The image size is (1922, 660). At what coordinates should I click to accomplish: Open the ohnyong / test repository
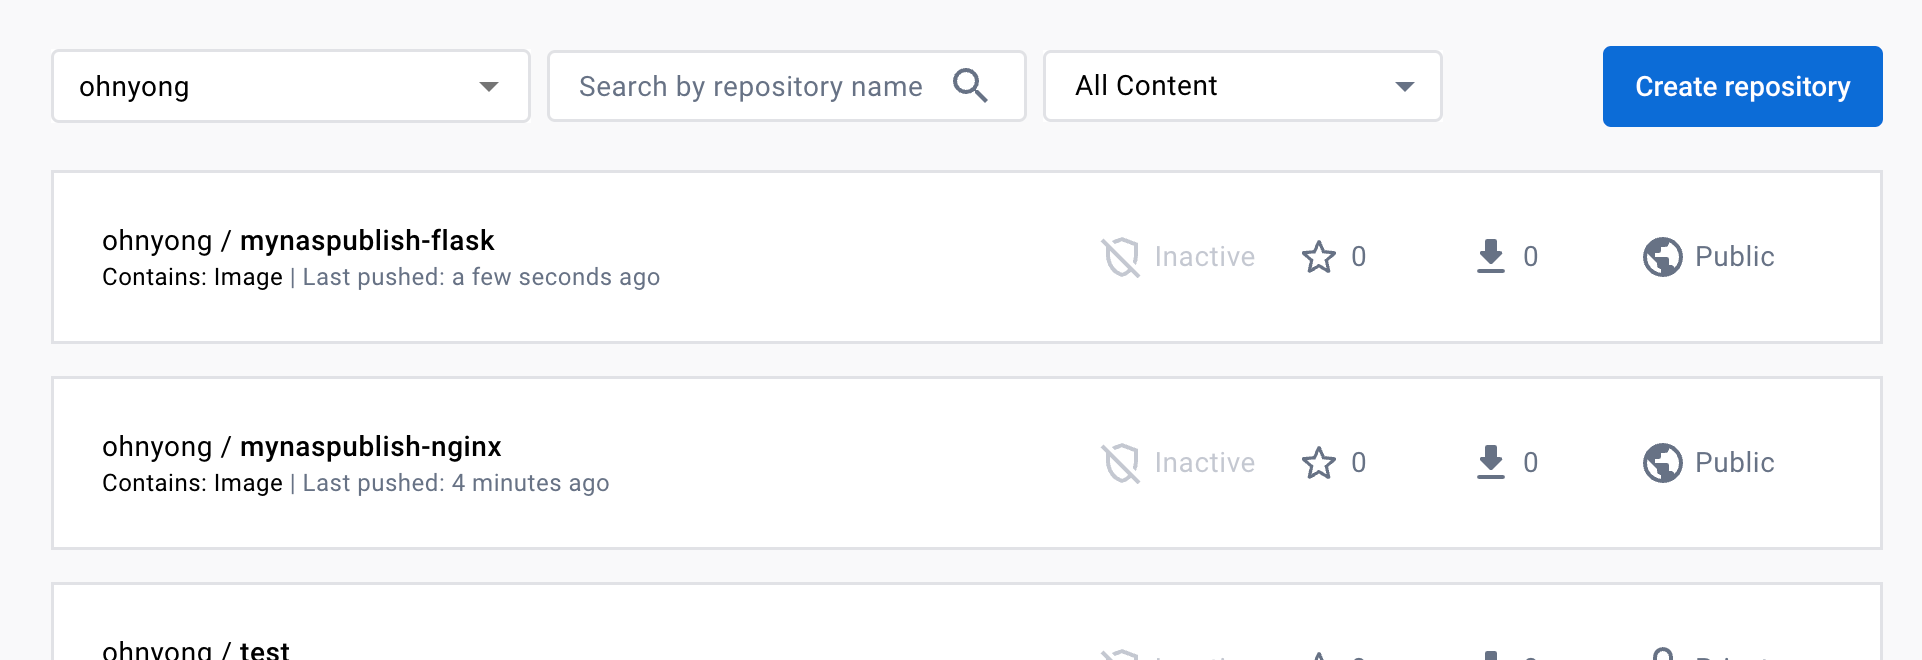coord(196,650)
